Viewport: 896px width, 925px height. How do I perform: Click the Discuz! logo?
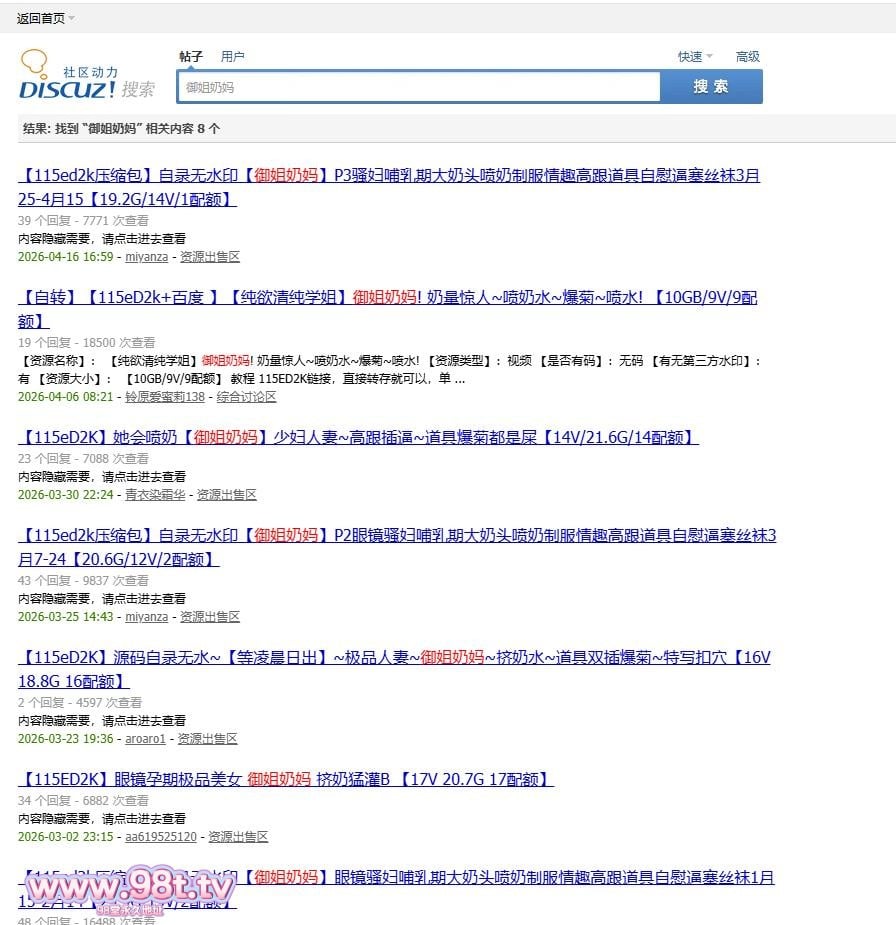[x=87, y=78]
